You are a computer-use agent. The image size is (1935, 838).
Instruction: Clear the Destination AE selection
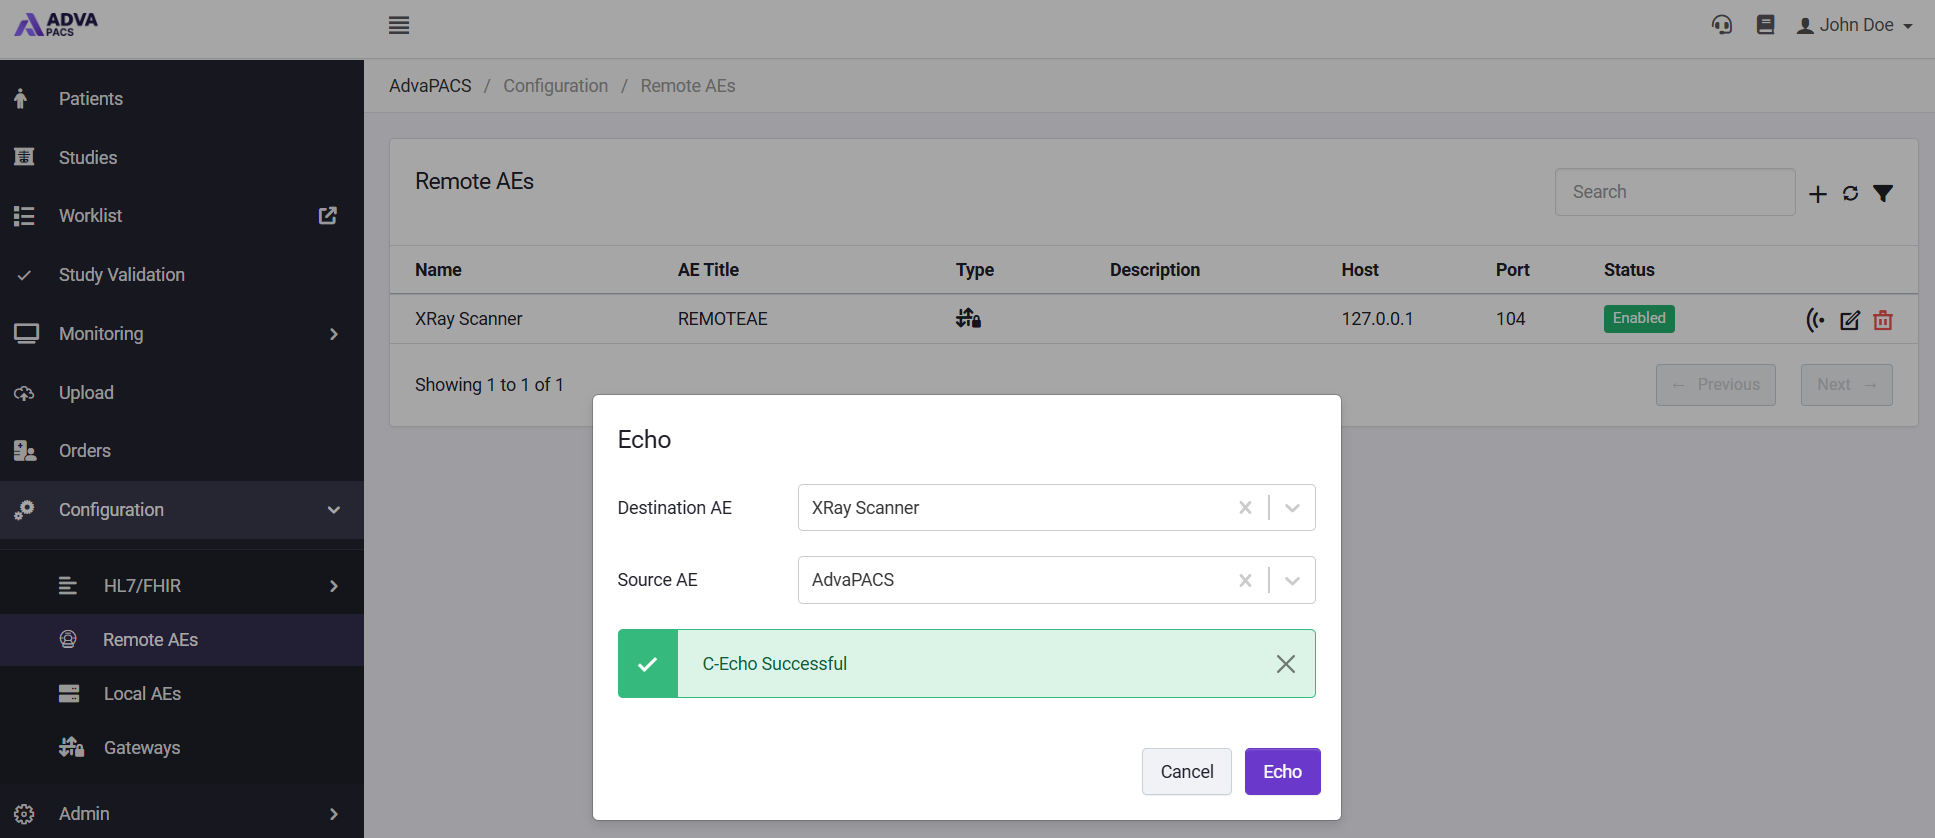1245,508
